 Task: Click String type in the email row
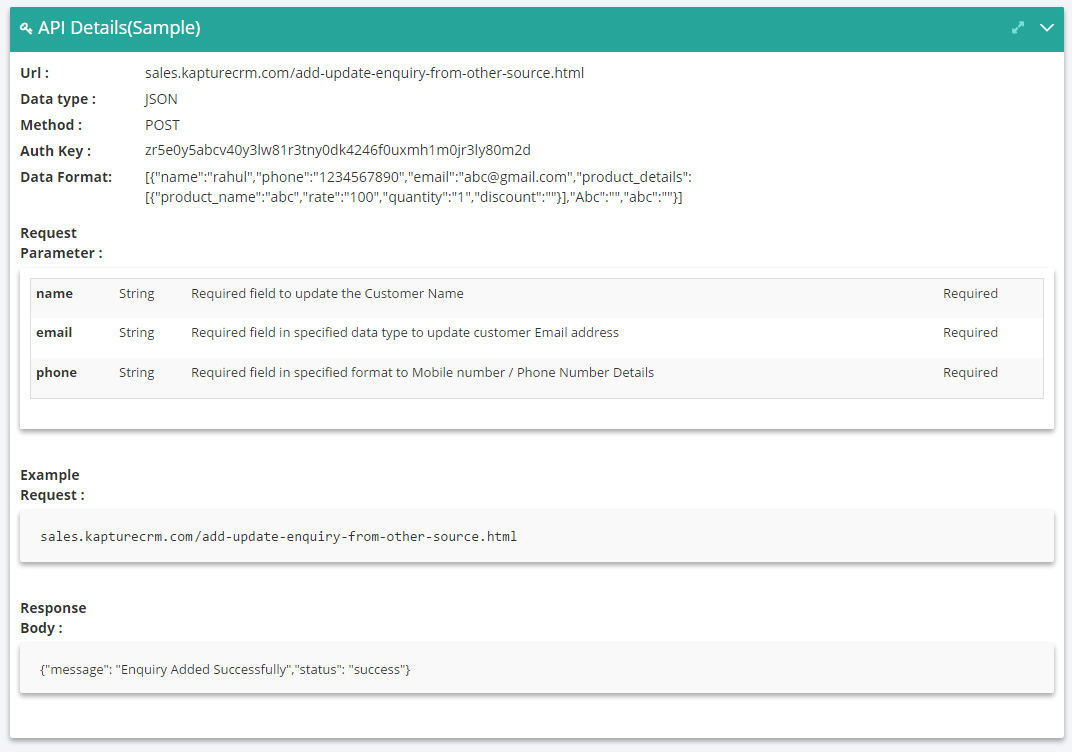137,332
